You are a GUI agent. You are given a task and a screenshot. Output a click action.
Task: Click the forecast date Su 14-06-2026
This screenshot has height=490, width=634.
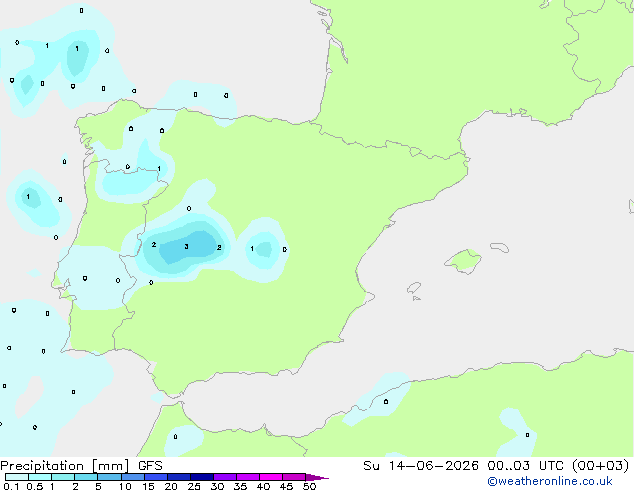tap(421, 466)
